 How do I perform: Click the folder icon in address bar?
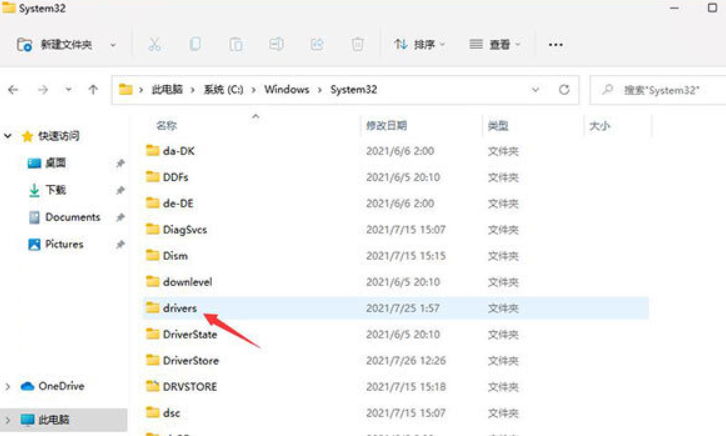coord(125,89)
